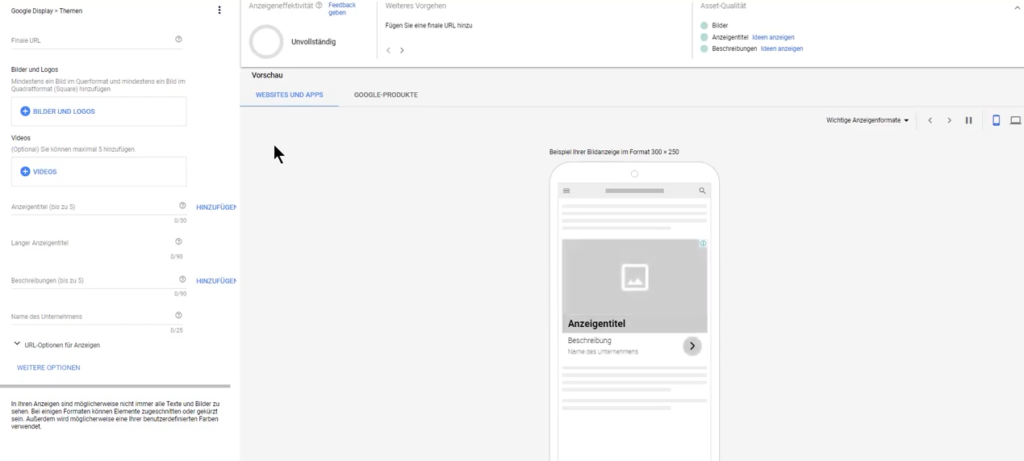This screenshot has width=1024, height=461.
Task: Expand URL-Optionen für Anzeigen section
Action: point(18,344)
